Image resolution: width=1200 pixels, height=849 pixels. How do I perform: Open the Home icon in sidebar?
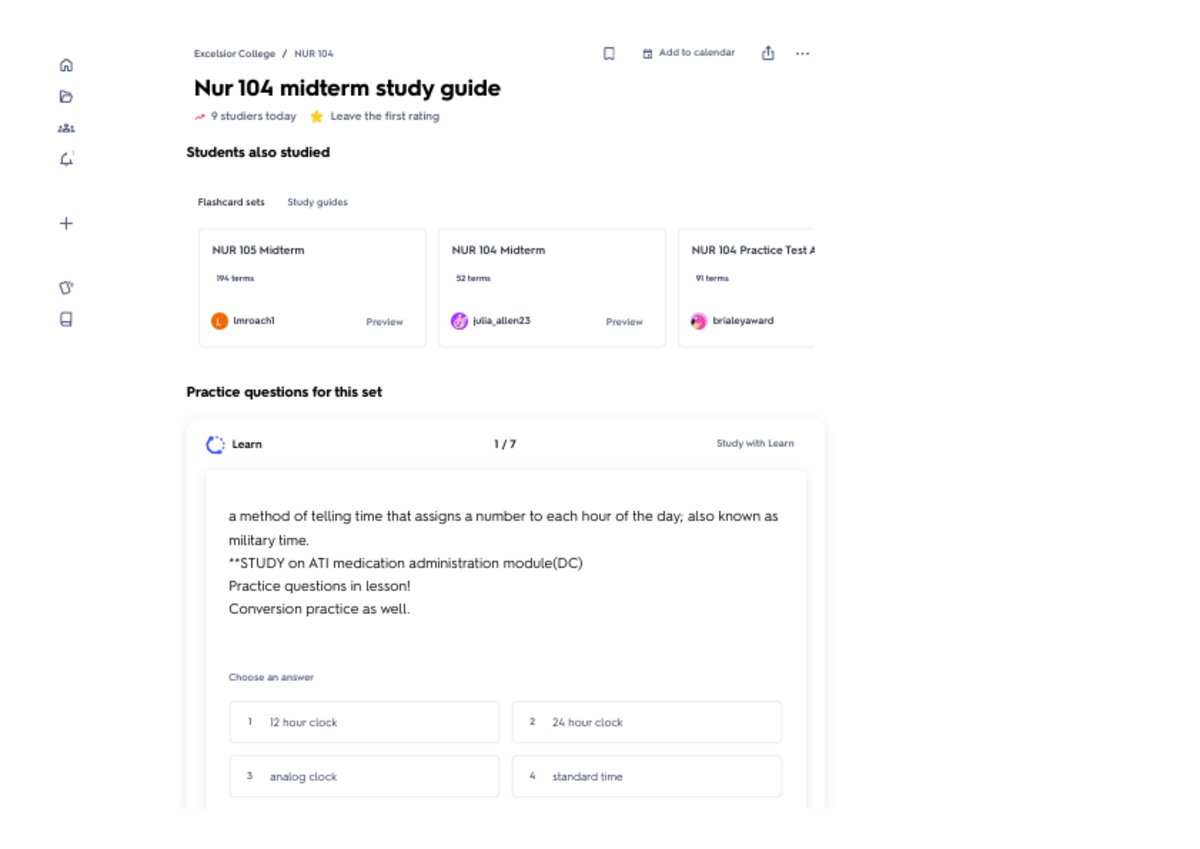click(66, 65)
